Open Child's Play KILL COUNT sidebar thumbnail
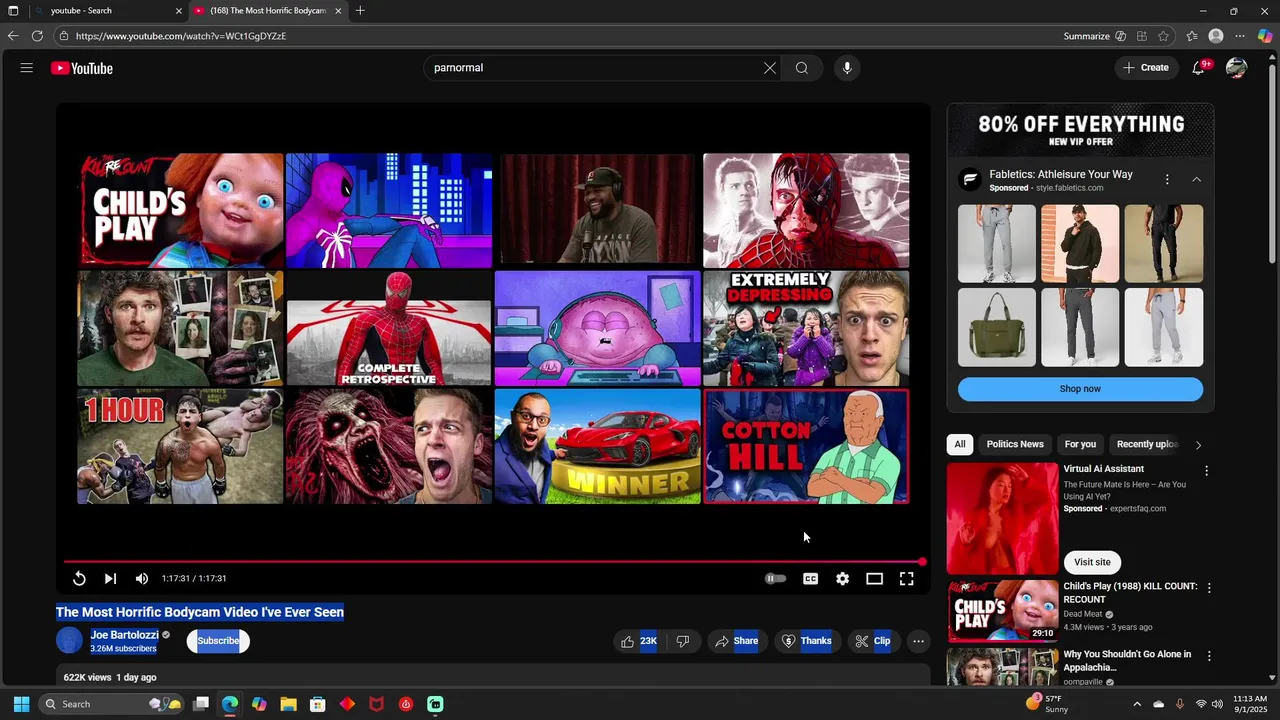This screenshot has height=720, width=1280. (x=1002, y=610)
